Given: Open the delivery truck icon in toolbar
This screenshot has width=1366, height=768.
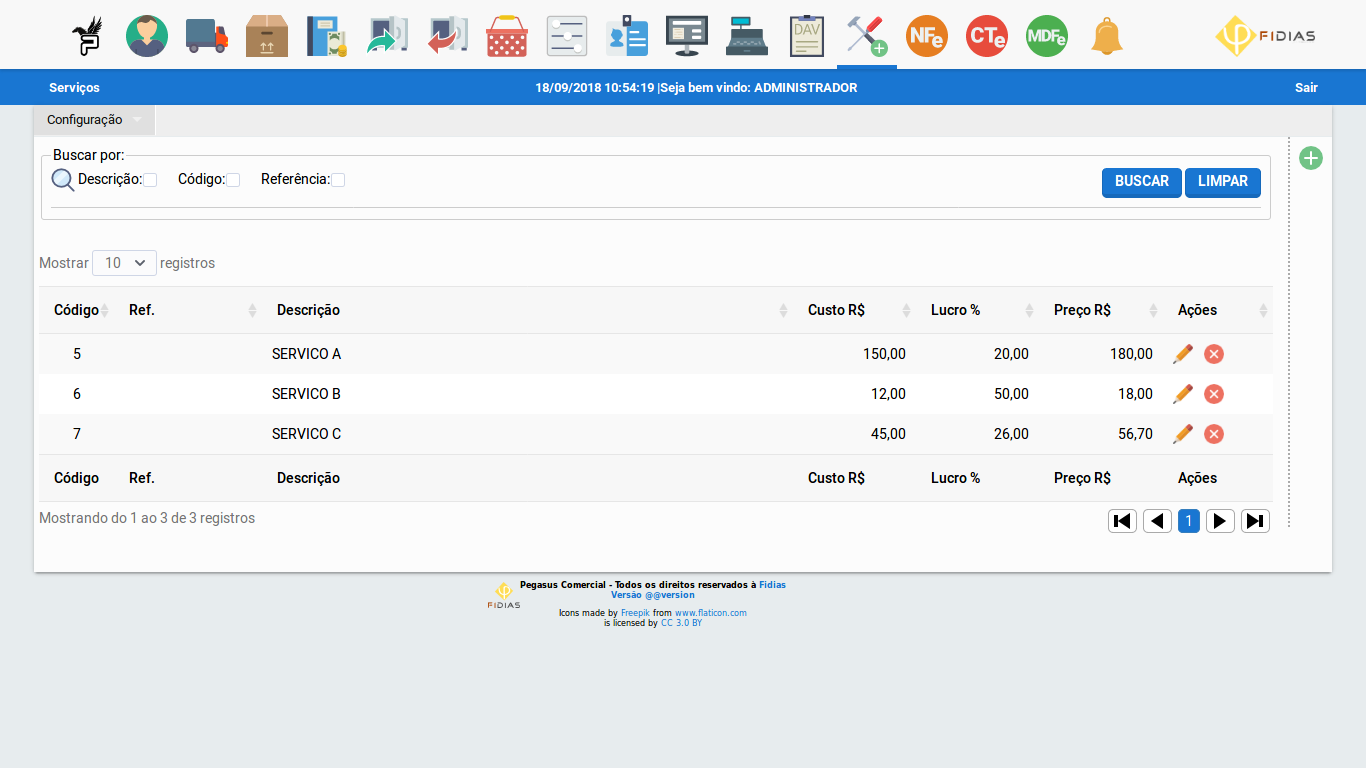Looking at the screenshot, I should [x=207, y=36].
